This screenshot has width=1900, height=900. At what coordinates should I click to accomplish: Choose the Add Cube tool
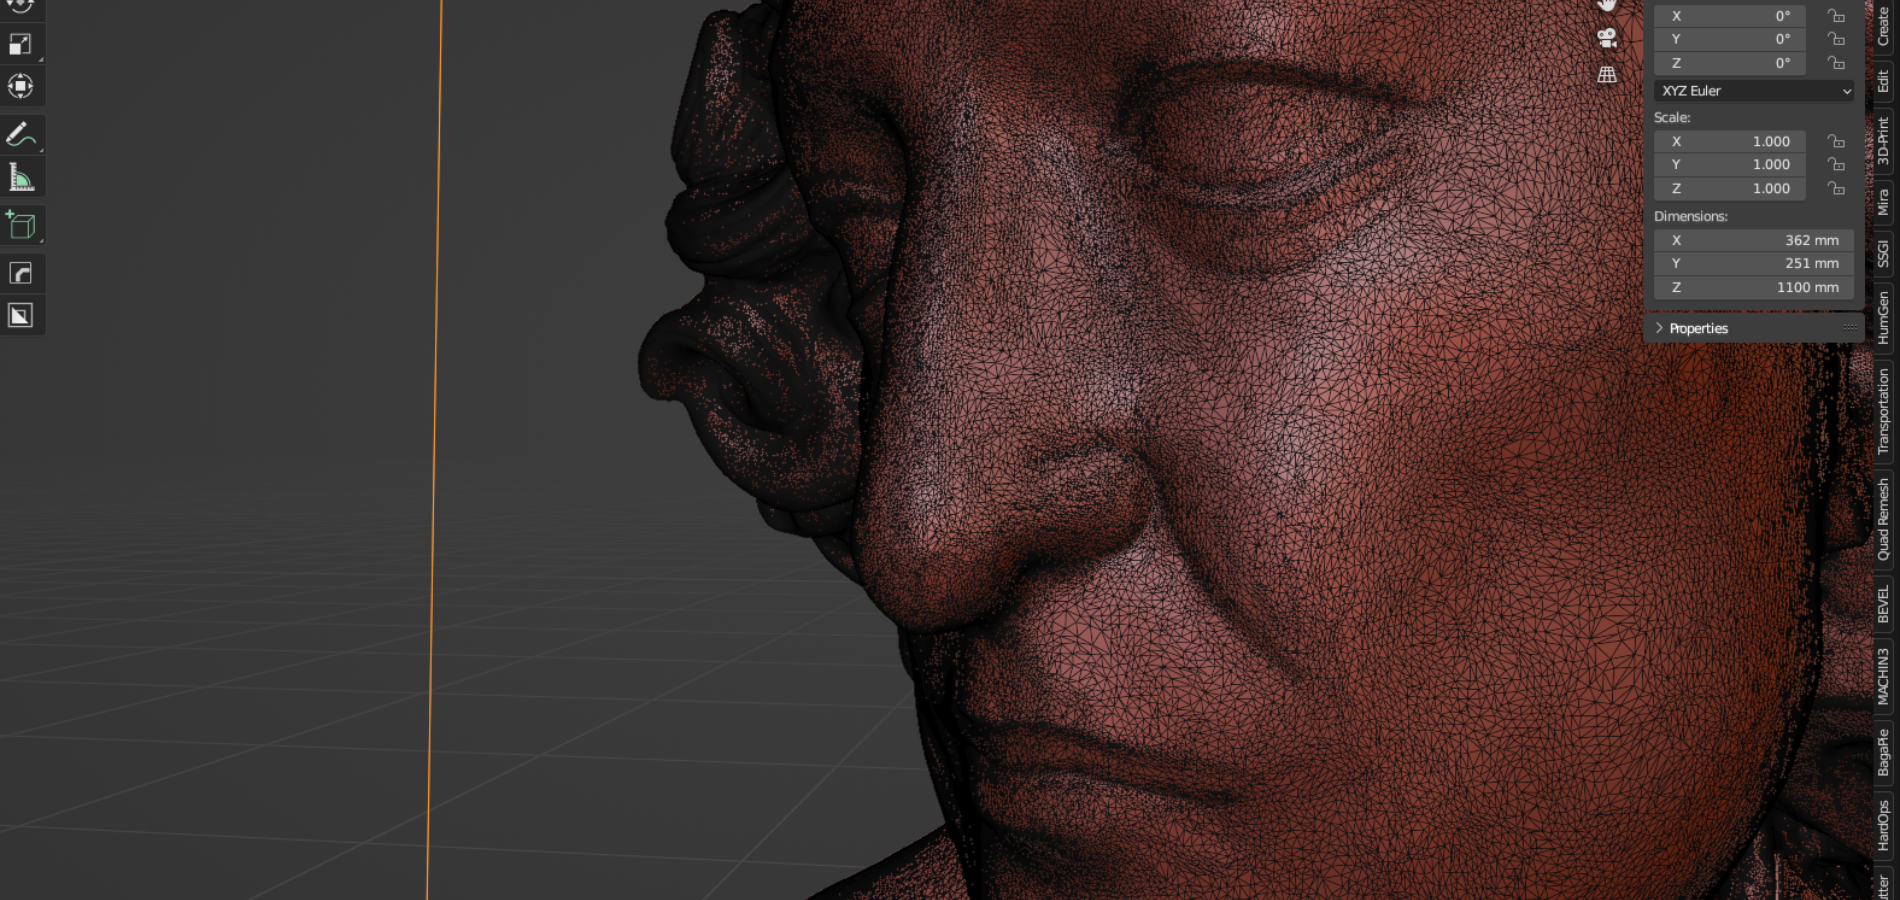tap(20, 226)
